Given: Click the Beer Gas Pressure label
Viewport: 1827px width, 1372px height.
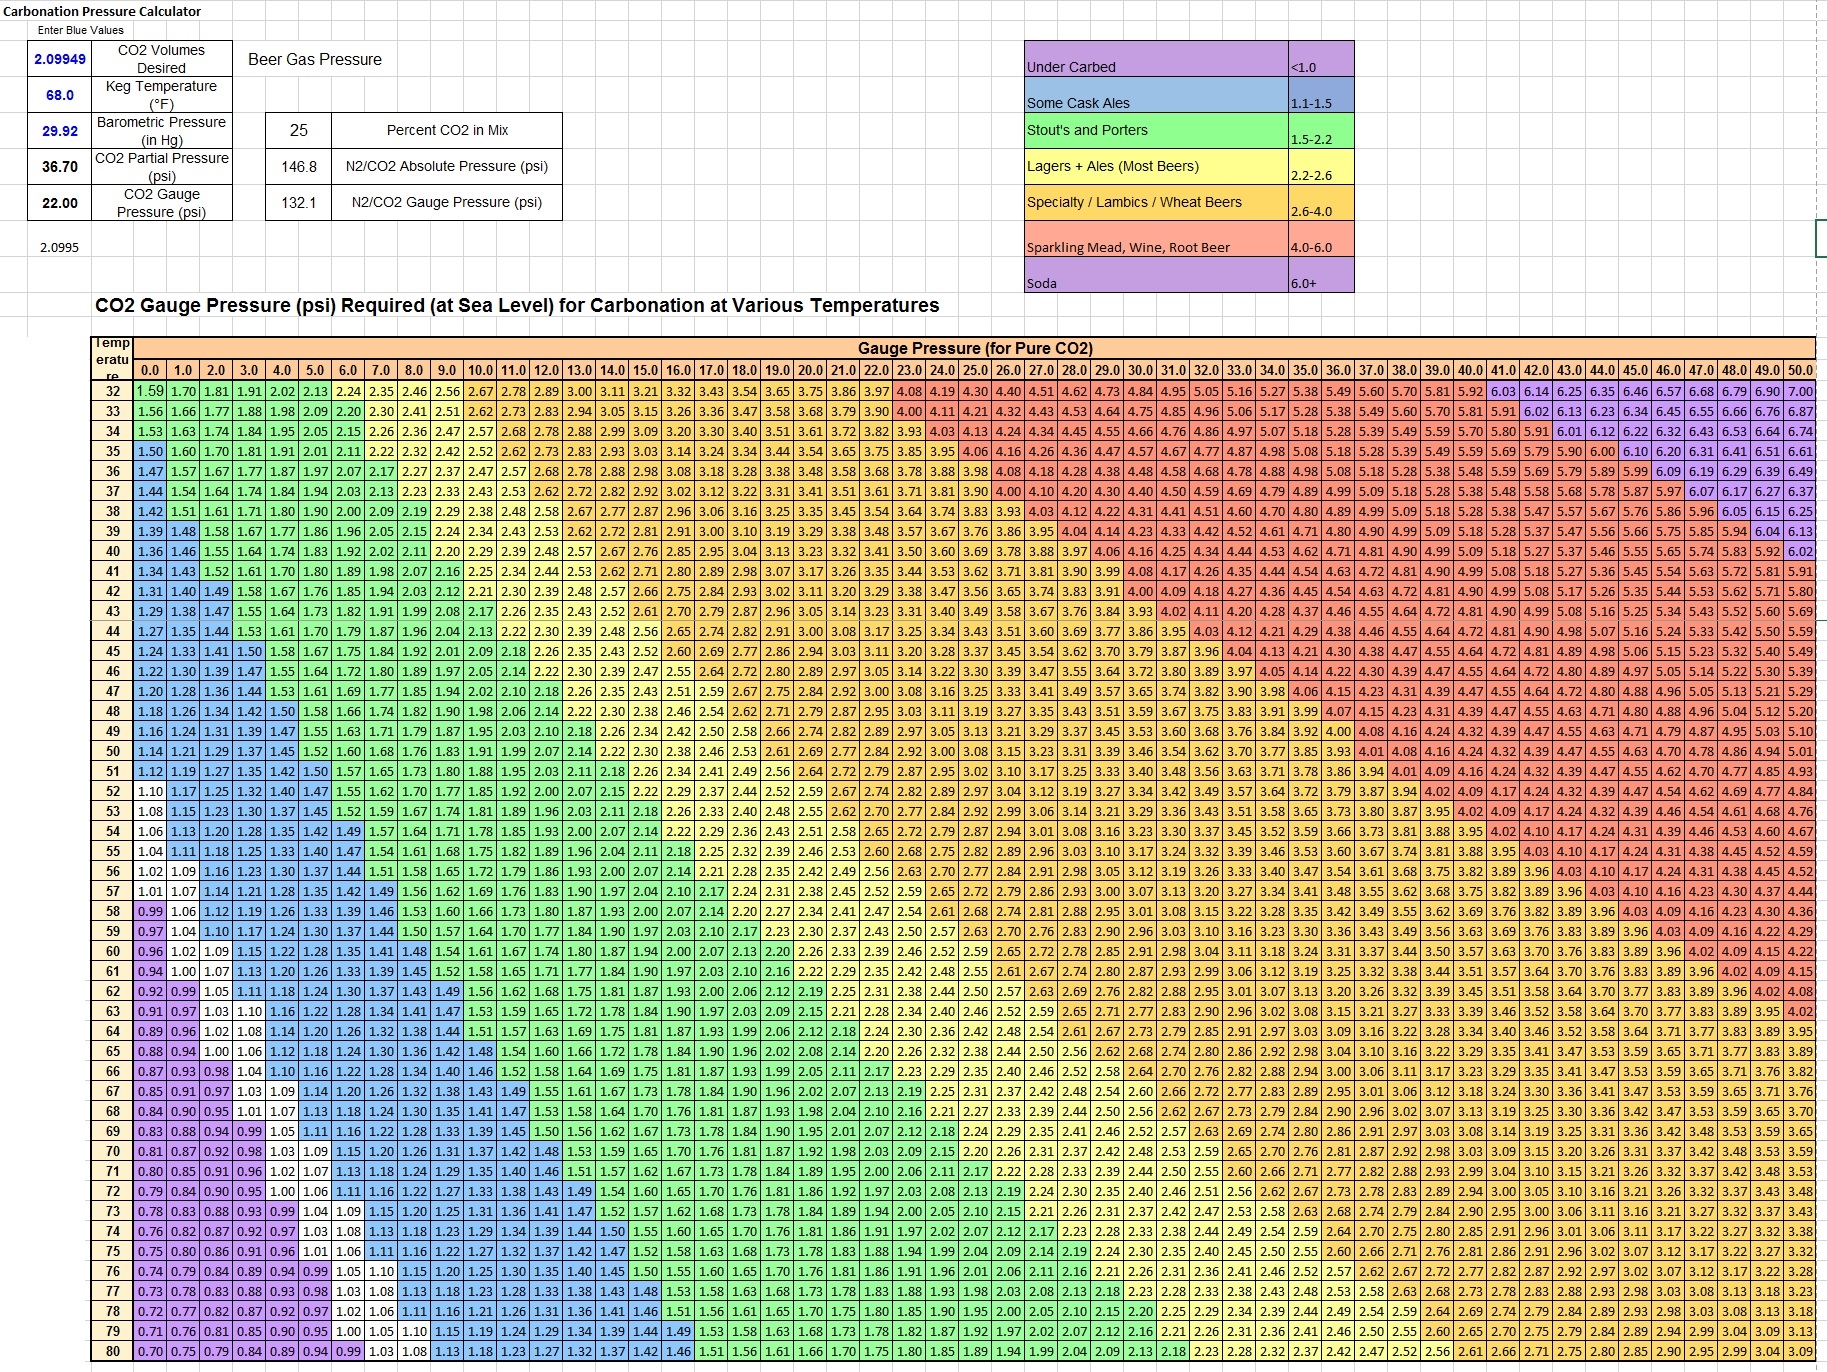Looking at the screenshot, I should pyautogui.click(x=315, y=59).
